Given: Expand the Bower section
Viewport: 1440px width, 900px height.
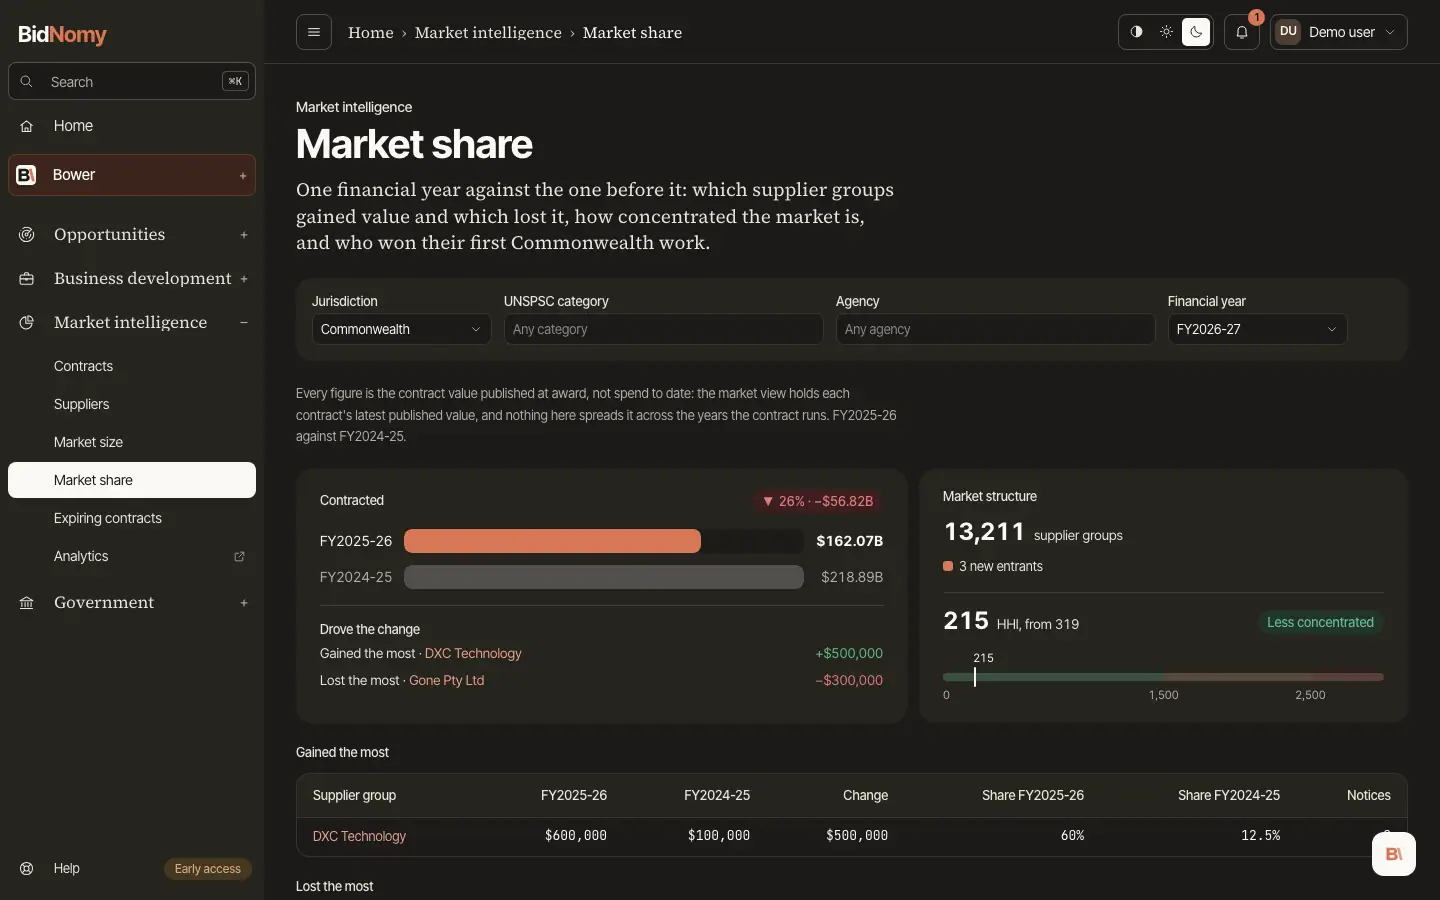Looking at the screenshot, I should 243,176.
